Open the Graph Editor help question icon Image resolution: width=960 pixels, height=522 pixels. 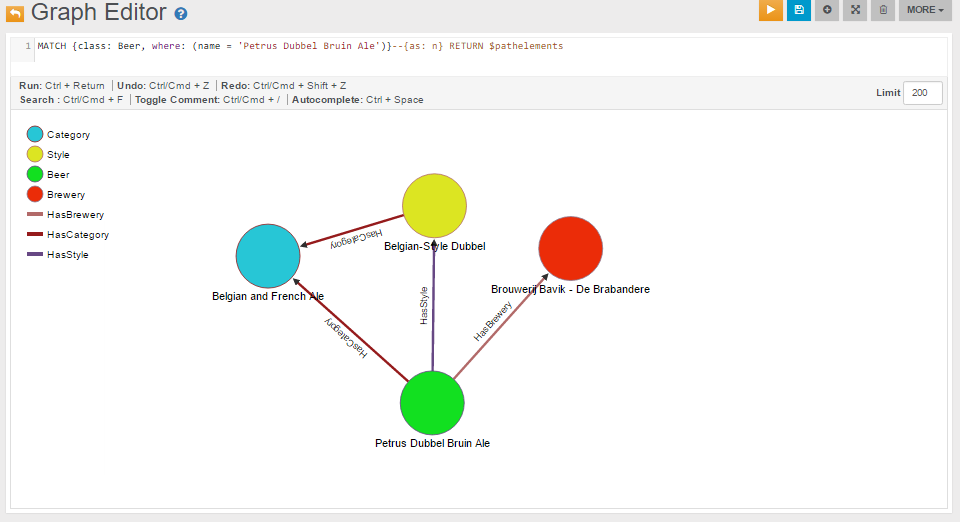180,15
